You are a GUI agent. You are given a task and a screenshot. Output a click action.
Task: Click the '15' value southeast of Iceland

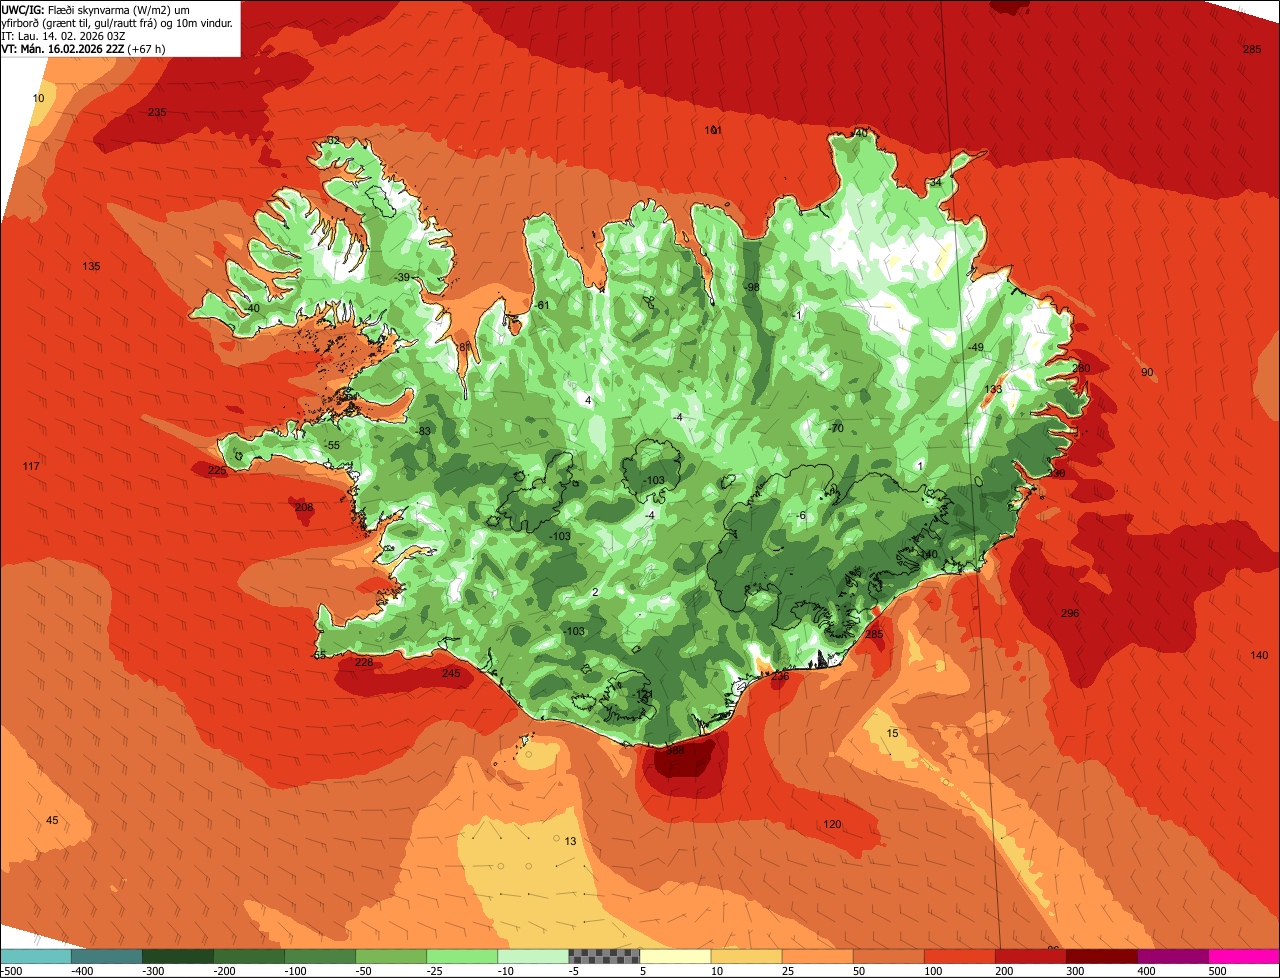(893, 733)
